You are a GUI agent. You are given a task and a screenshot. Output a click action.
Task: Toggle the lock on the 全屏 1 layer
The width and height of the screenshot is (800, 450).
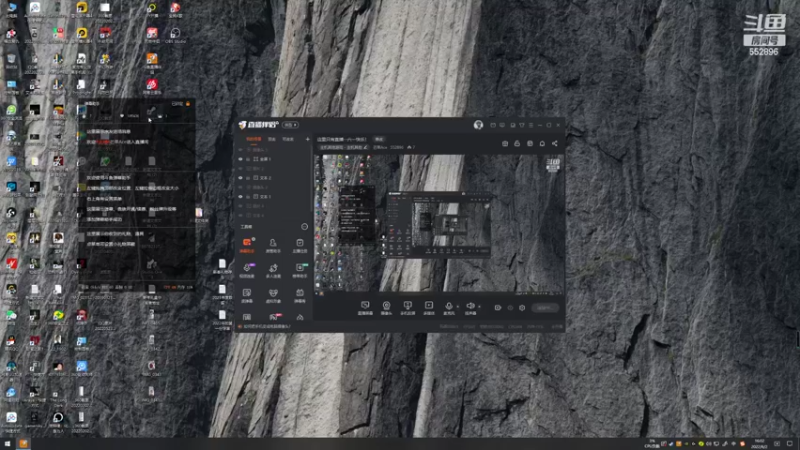(x=248, y=159)
